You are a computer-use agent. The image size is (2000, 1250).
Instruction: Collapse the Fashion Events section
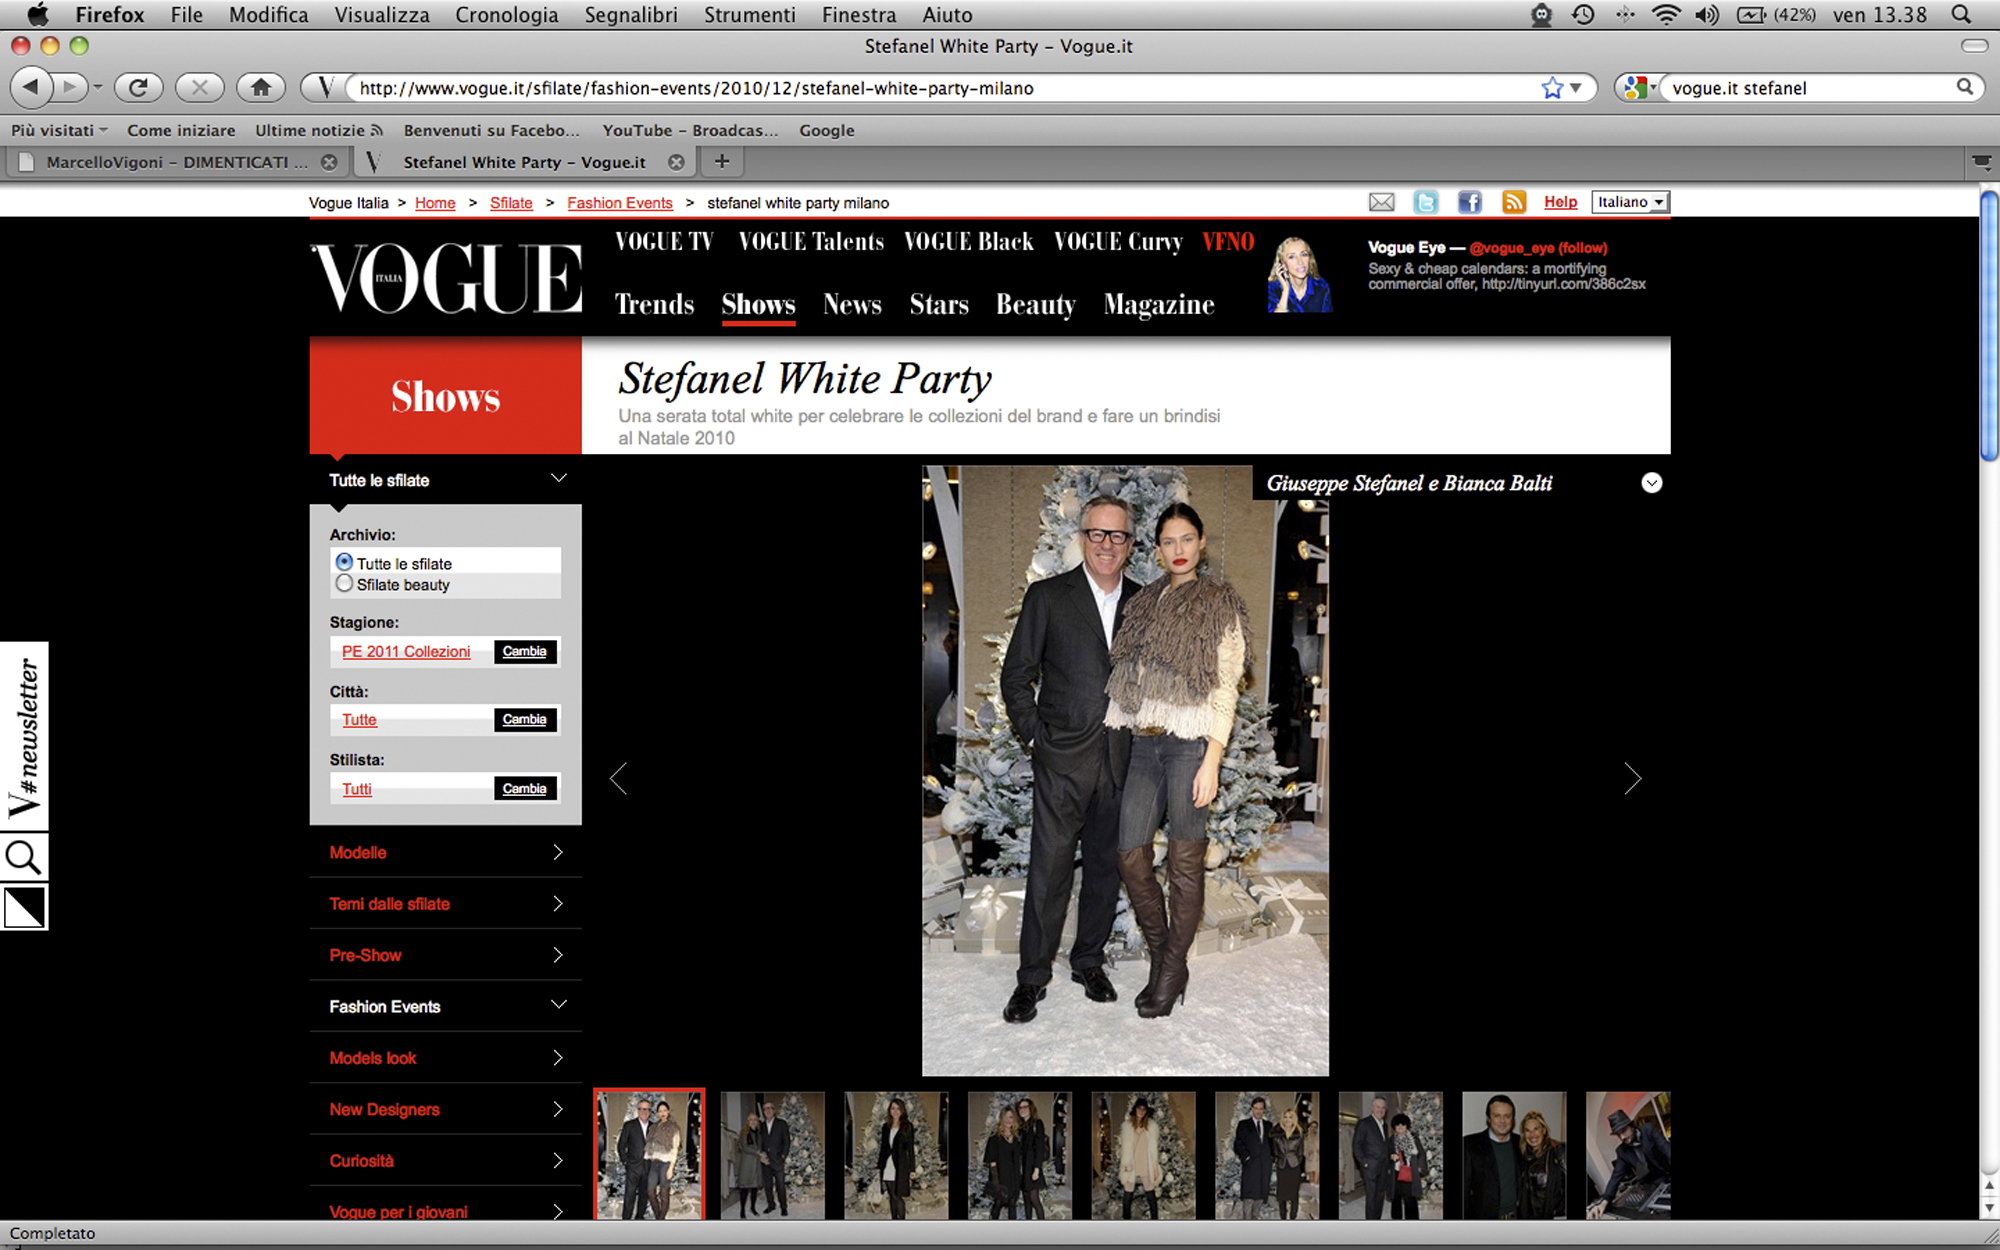[559, 1005]
